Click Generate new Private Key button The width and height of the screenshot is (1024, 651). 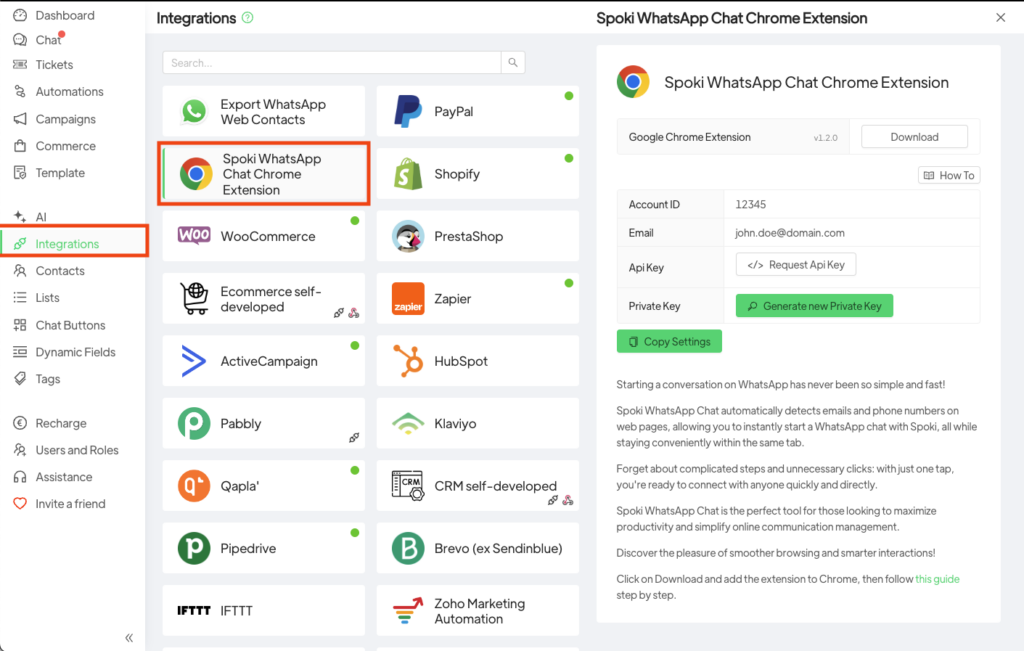point(814,306)
